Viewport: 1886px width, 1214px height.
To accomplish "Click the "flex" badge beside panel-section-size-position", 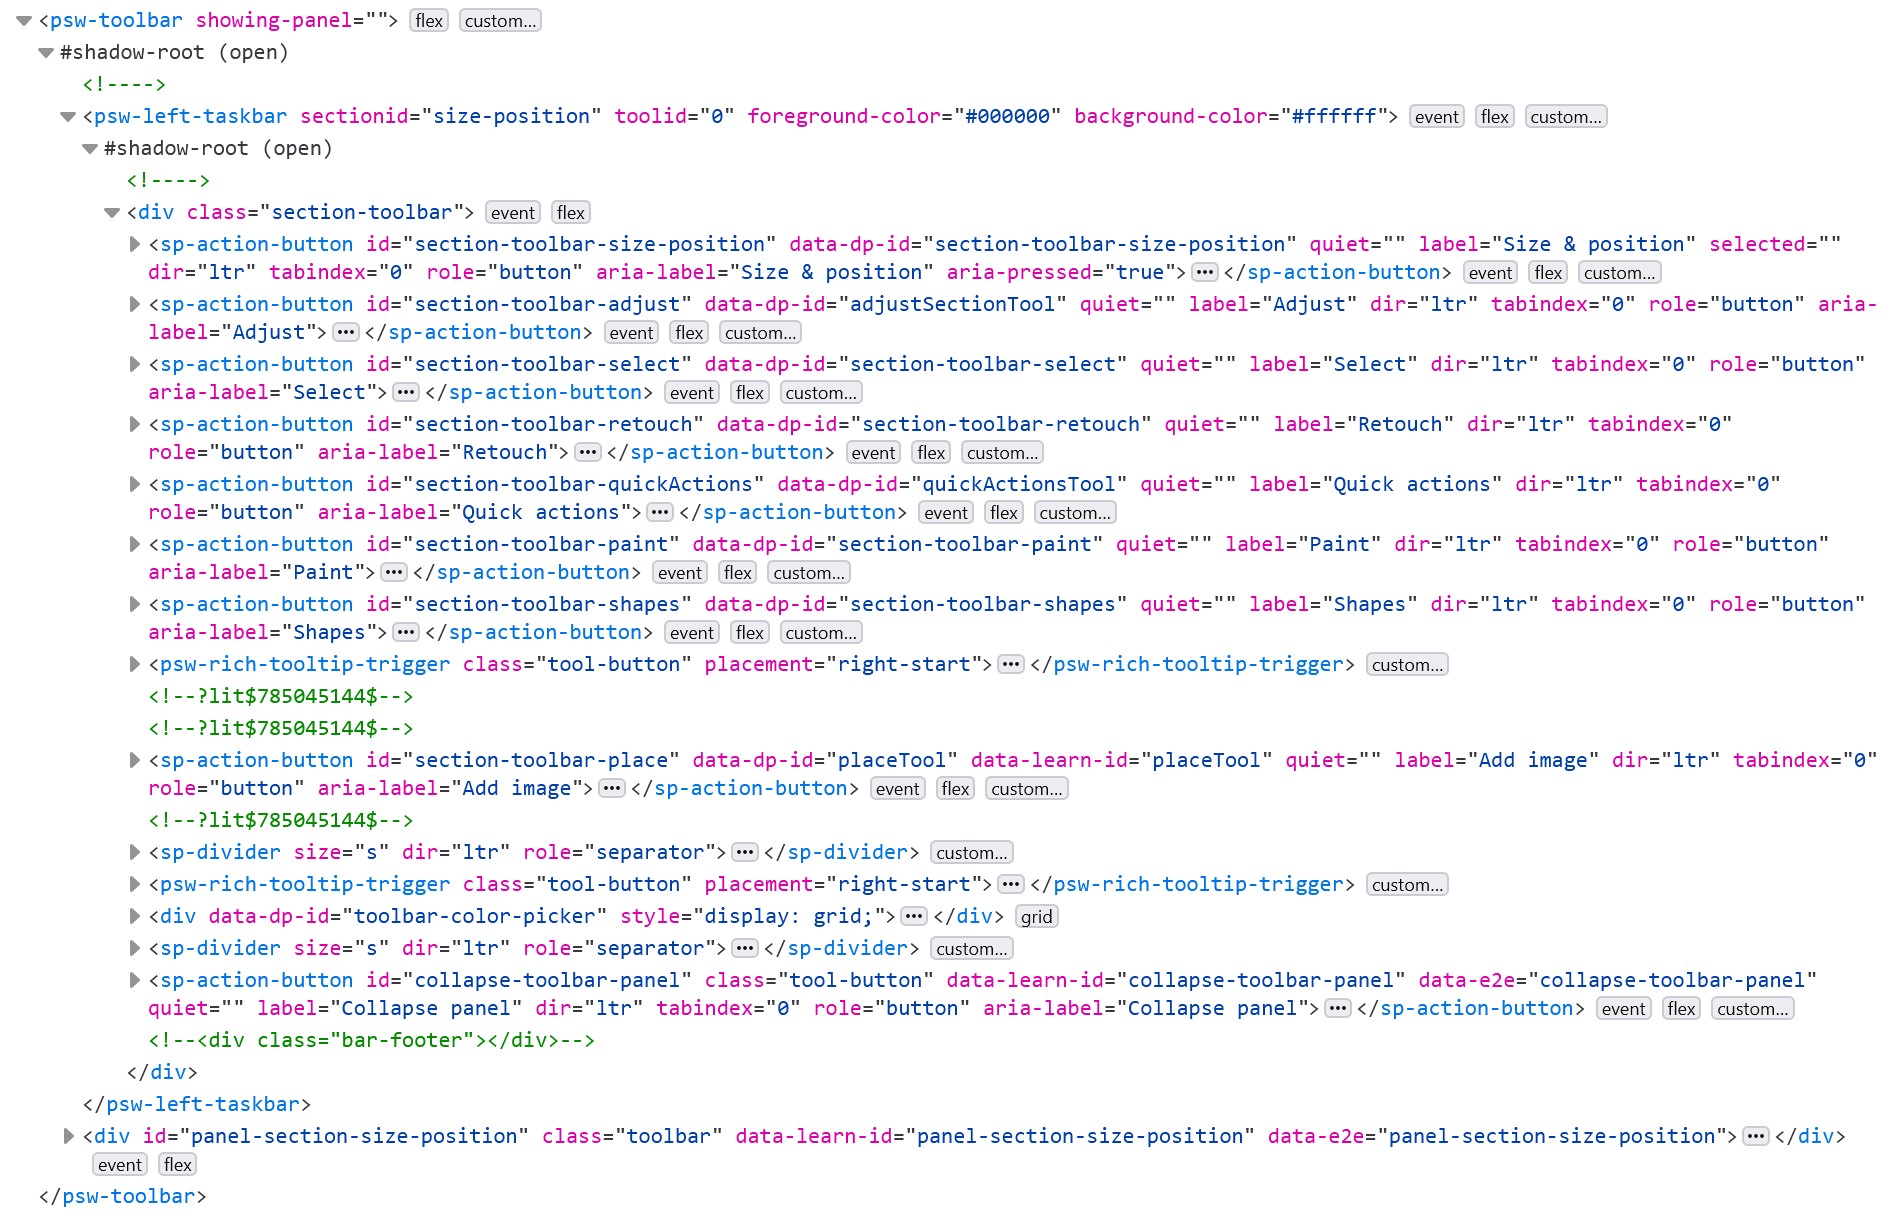I will coord(178,1164).
